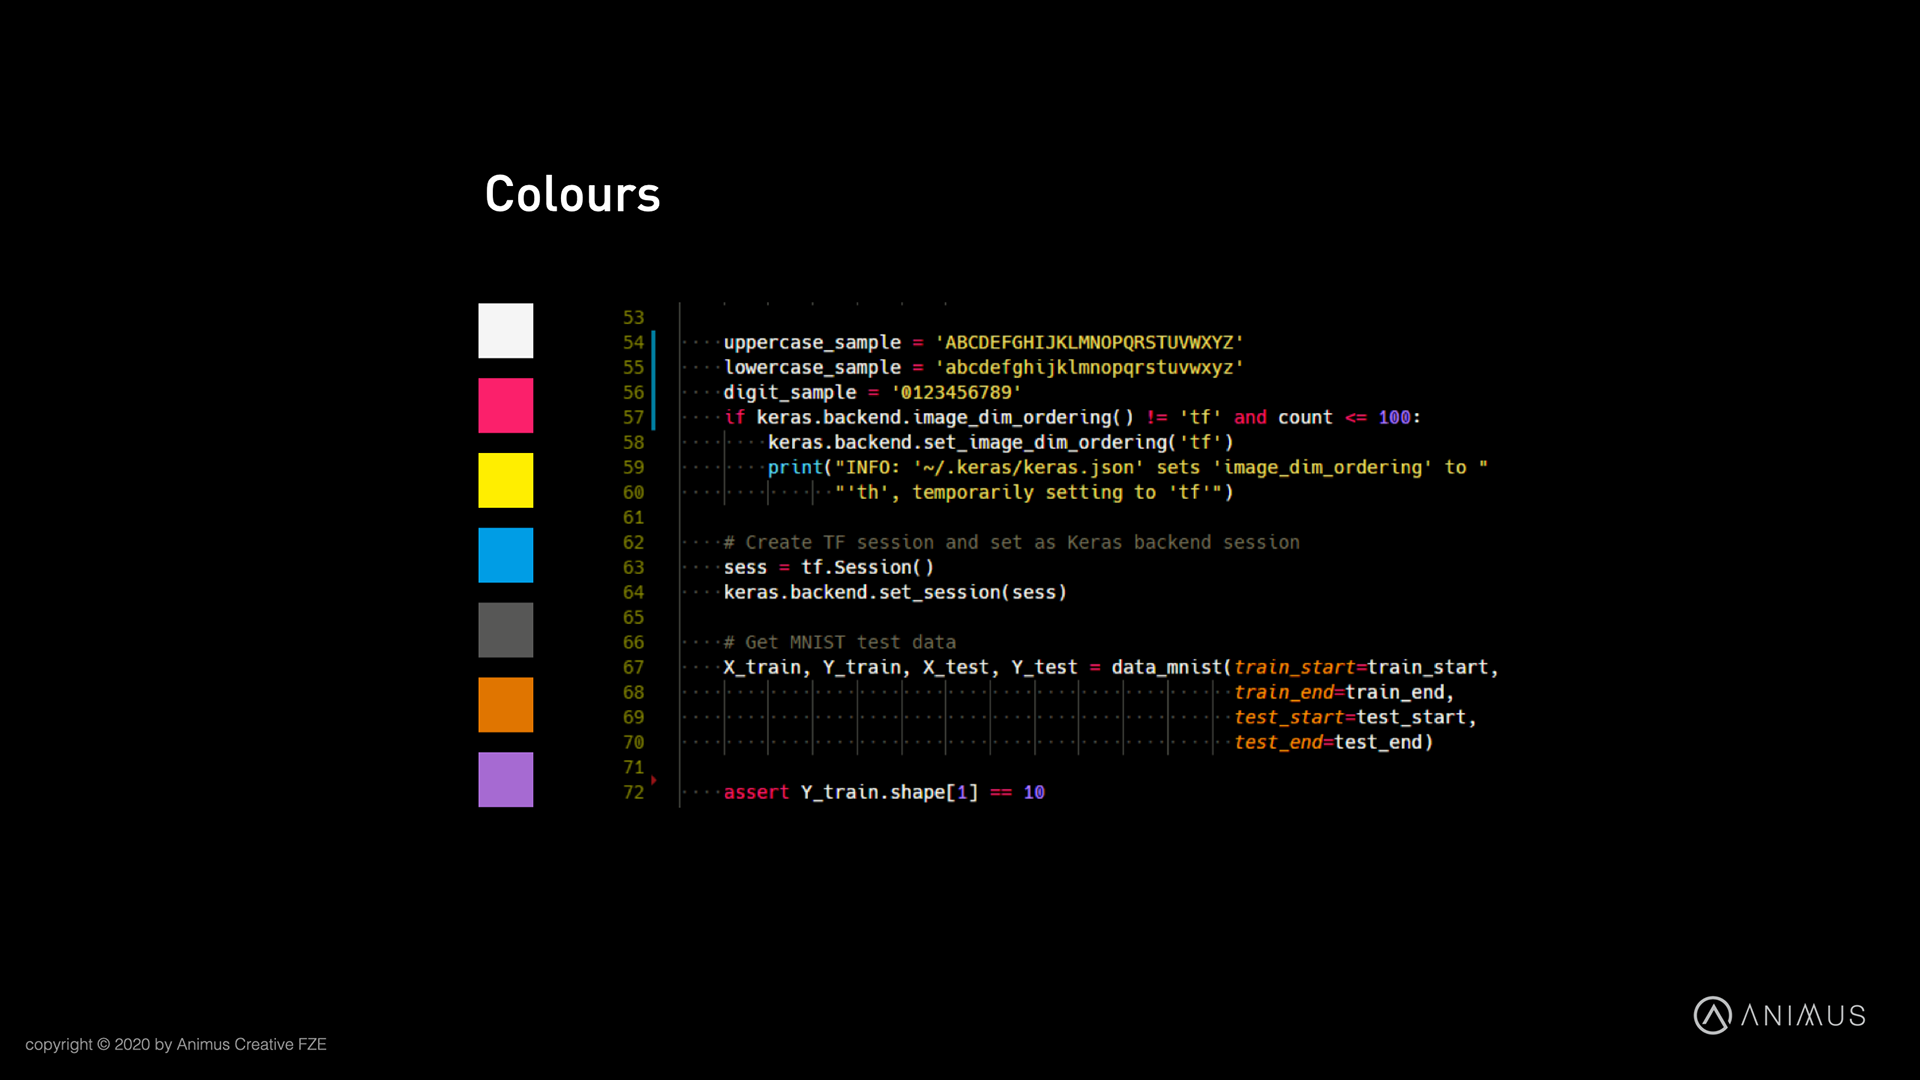Select the pink colour swatch
Viewport: 1920px width, 1080px height.
[505, 405]
